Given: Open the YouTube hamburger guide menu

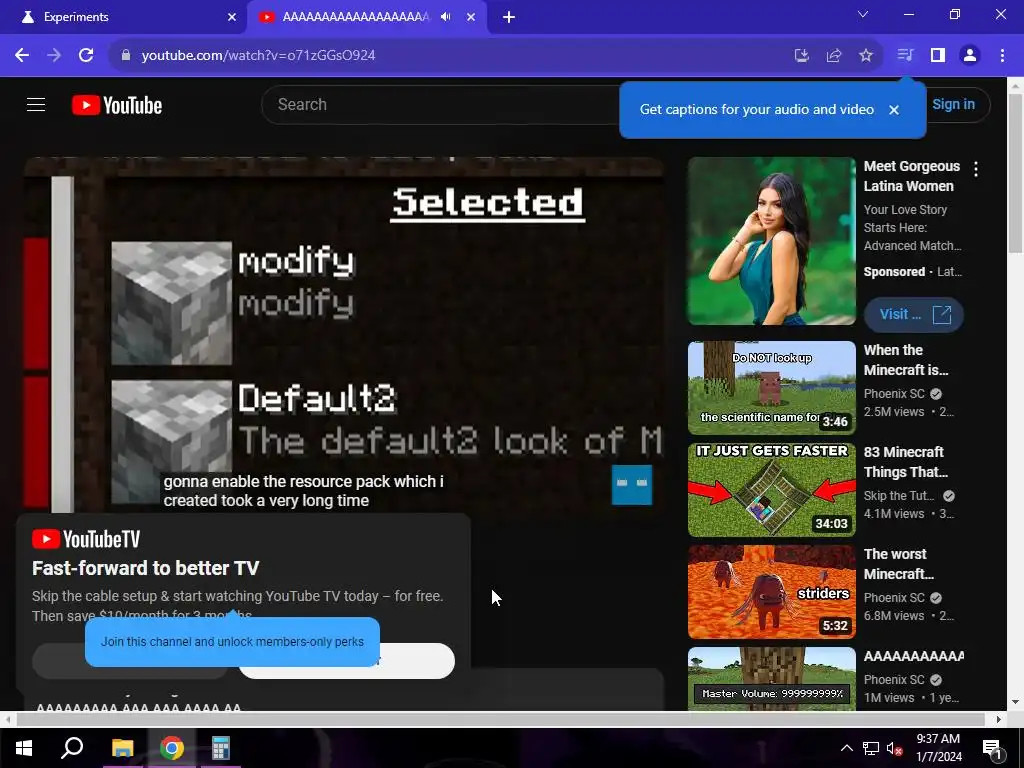Looking at the screenshot, I should pos(36,104).
